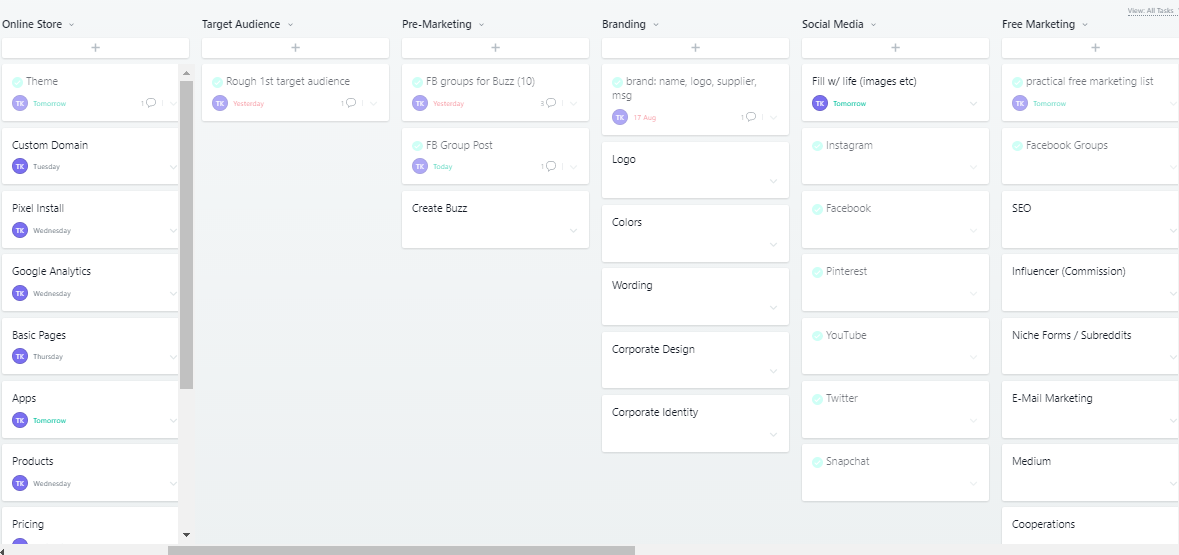Expand the Create Buzz card chevron
Viewport: 1179px width, 555px height.
coord(573,231)
